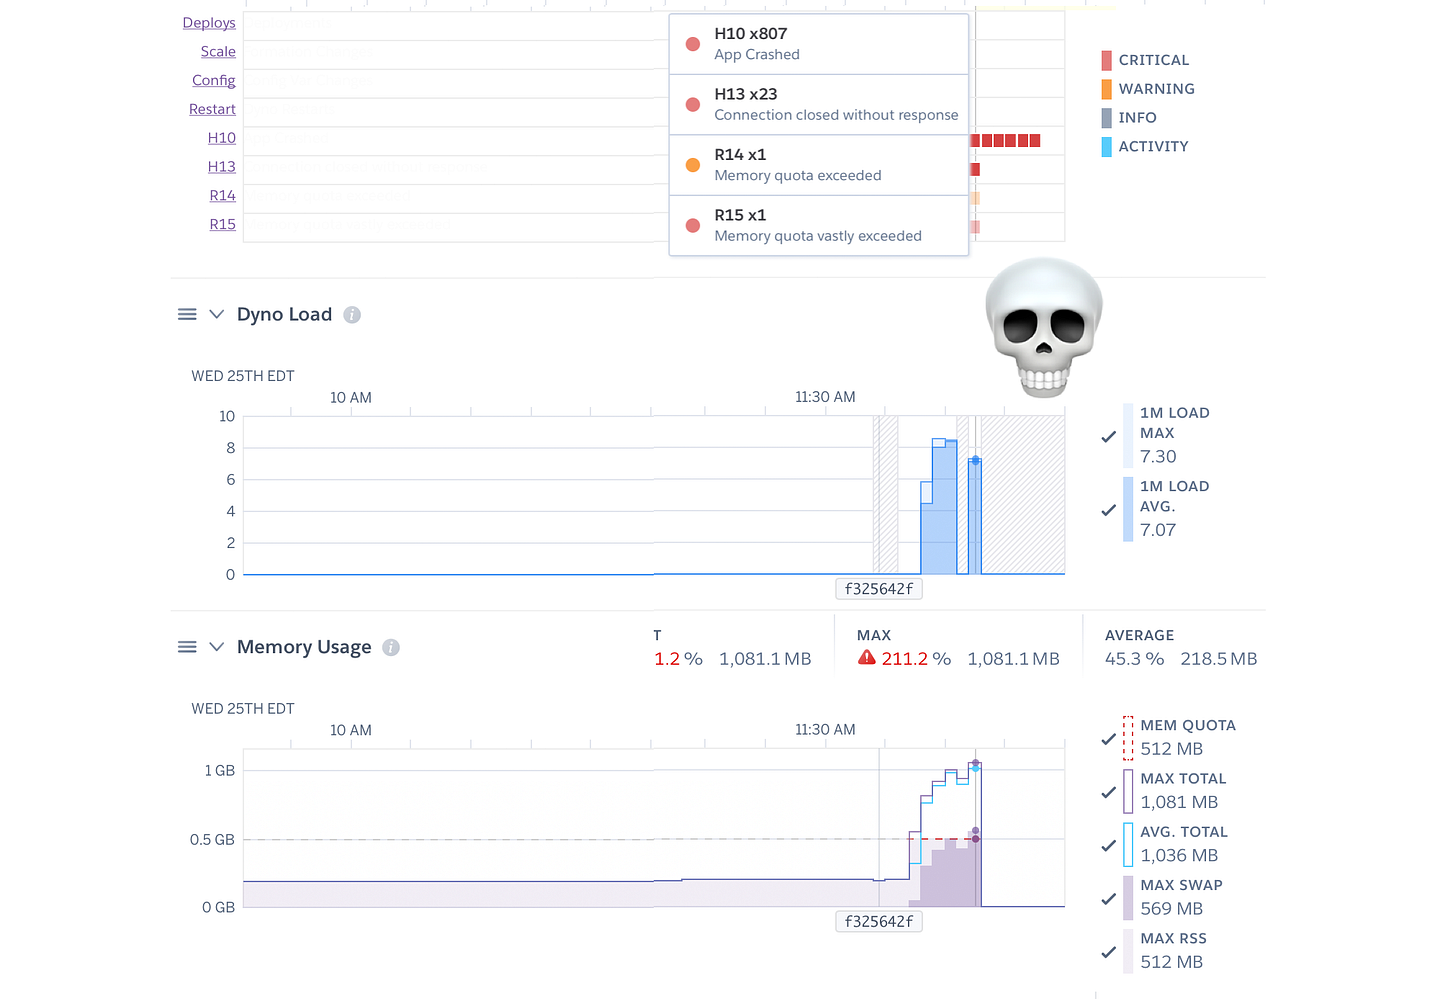This screenshot has width=1440, height=999.
Task: Click the red dot beside H13 x23
Action: point(692,105)
